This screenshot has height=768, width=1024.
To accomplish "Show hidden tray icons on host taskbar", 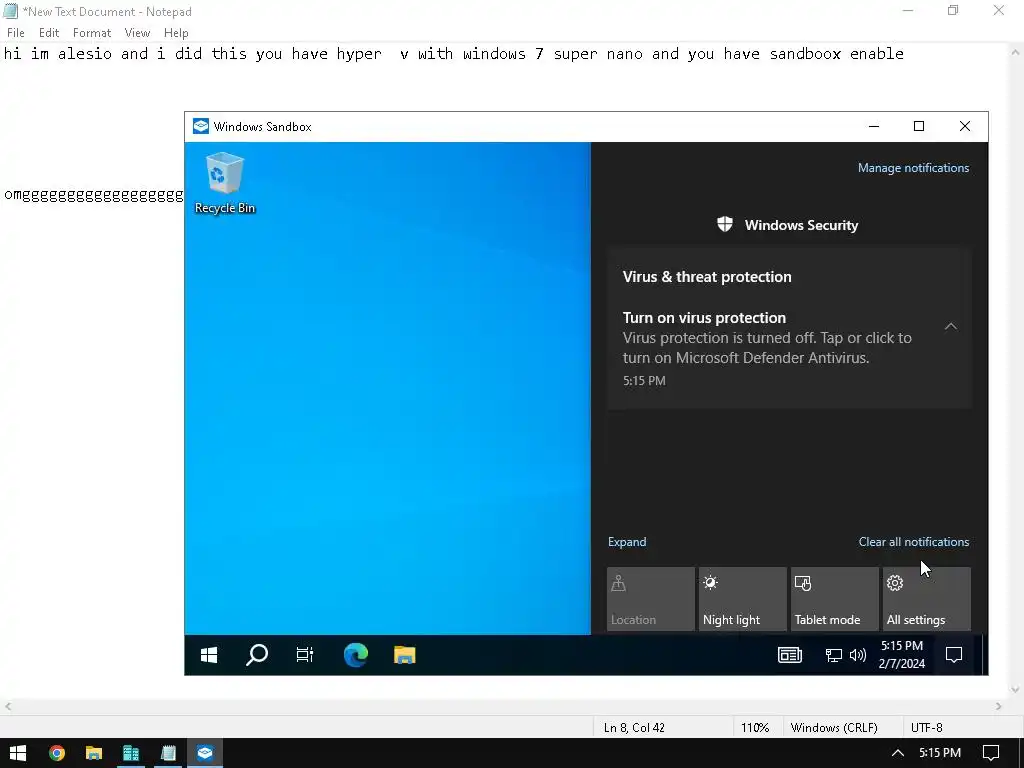I will pyautogui.click(x=898, y=753).
